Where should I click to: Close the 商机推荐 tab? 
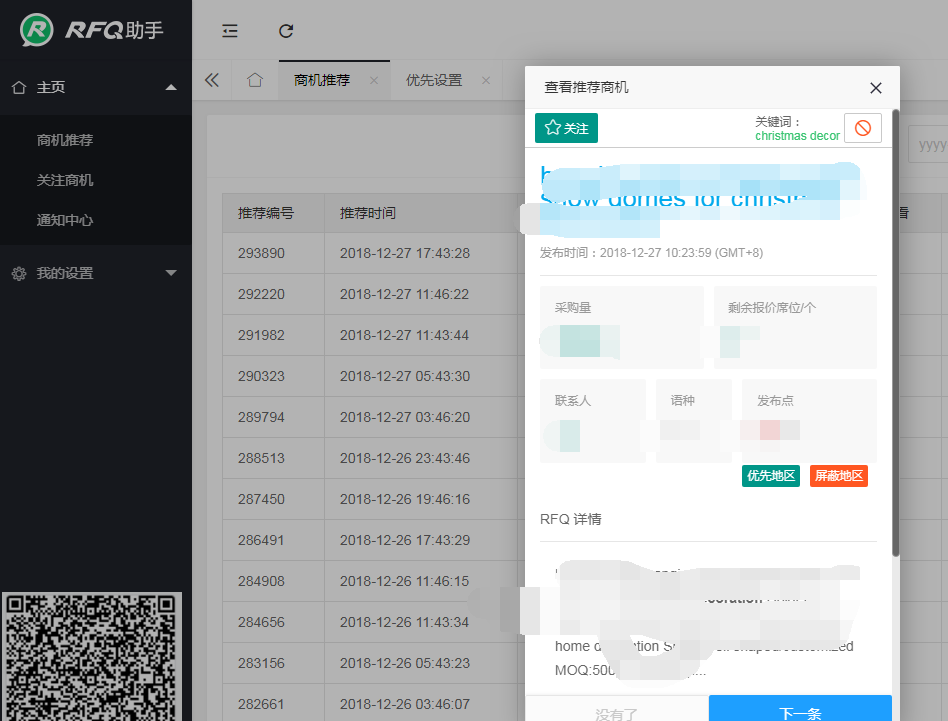(x=373, y=80)
